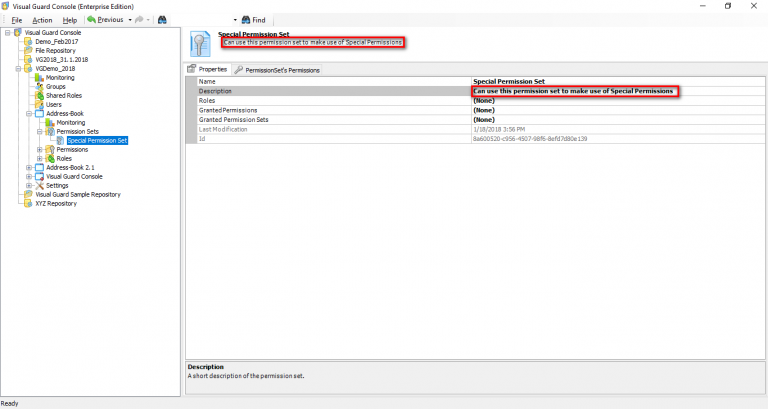Expand the Address-Book 2.1 node
768x409 pixels.
click(29, 168)
